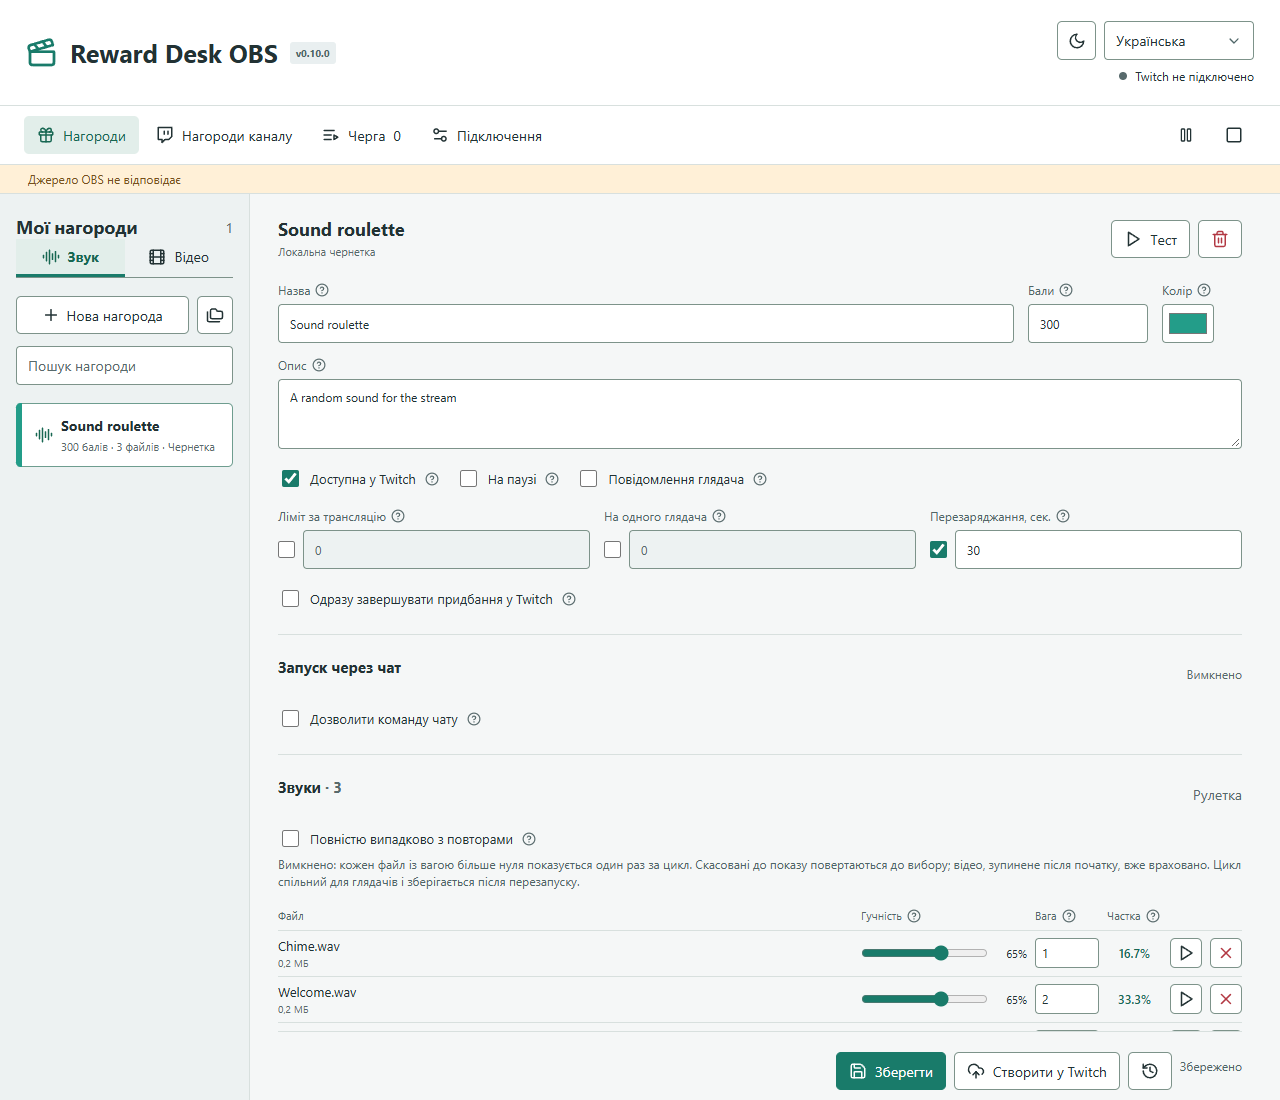
Task: Enable the На одного глядача checkbox
Action: coord(613,550)
